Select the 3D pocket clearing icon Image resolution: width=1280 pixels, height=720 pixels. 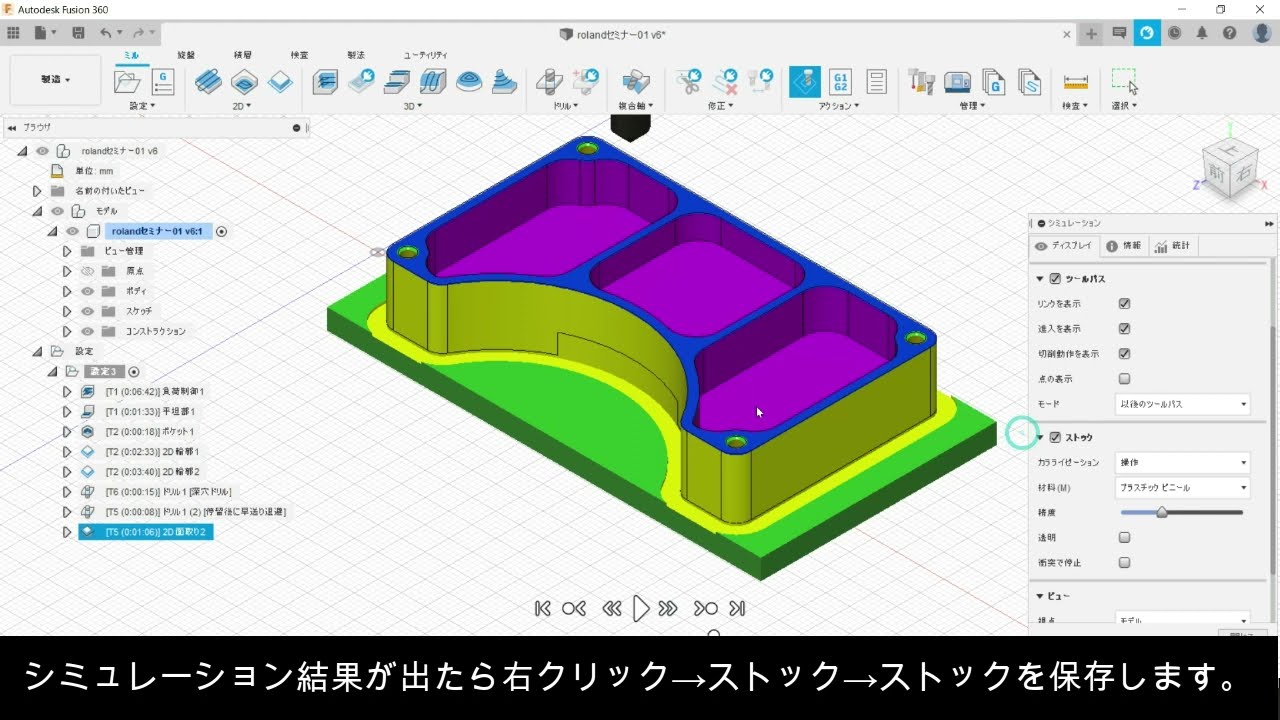(361, 82)
